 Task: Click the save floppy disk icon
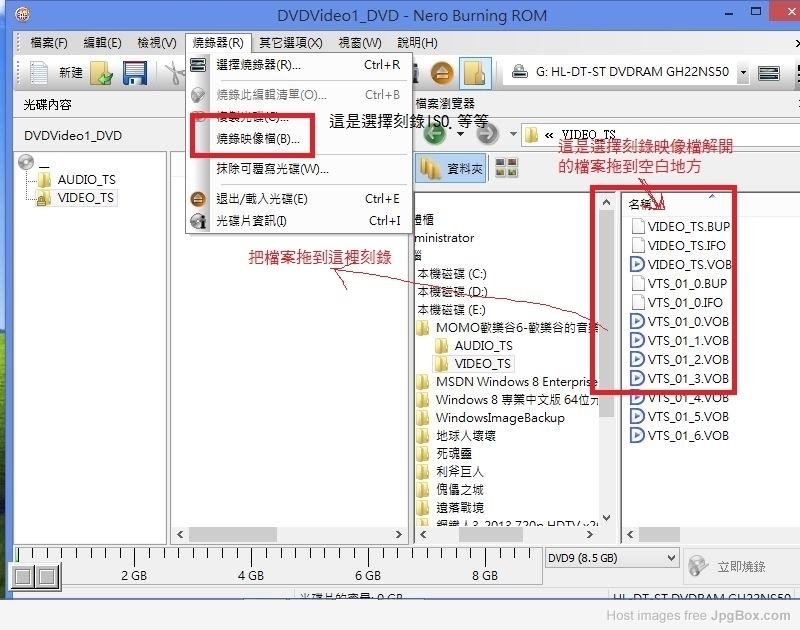(x=134, y=73)
